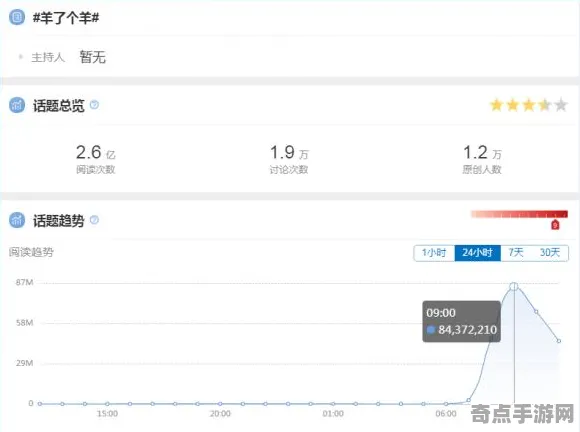Click the data point after 06:00

(469, 400)
